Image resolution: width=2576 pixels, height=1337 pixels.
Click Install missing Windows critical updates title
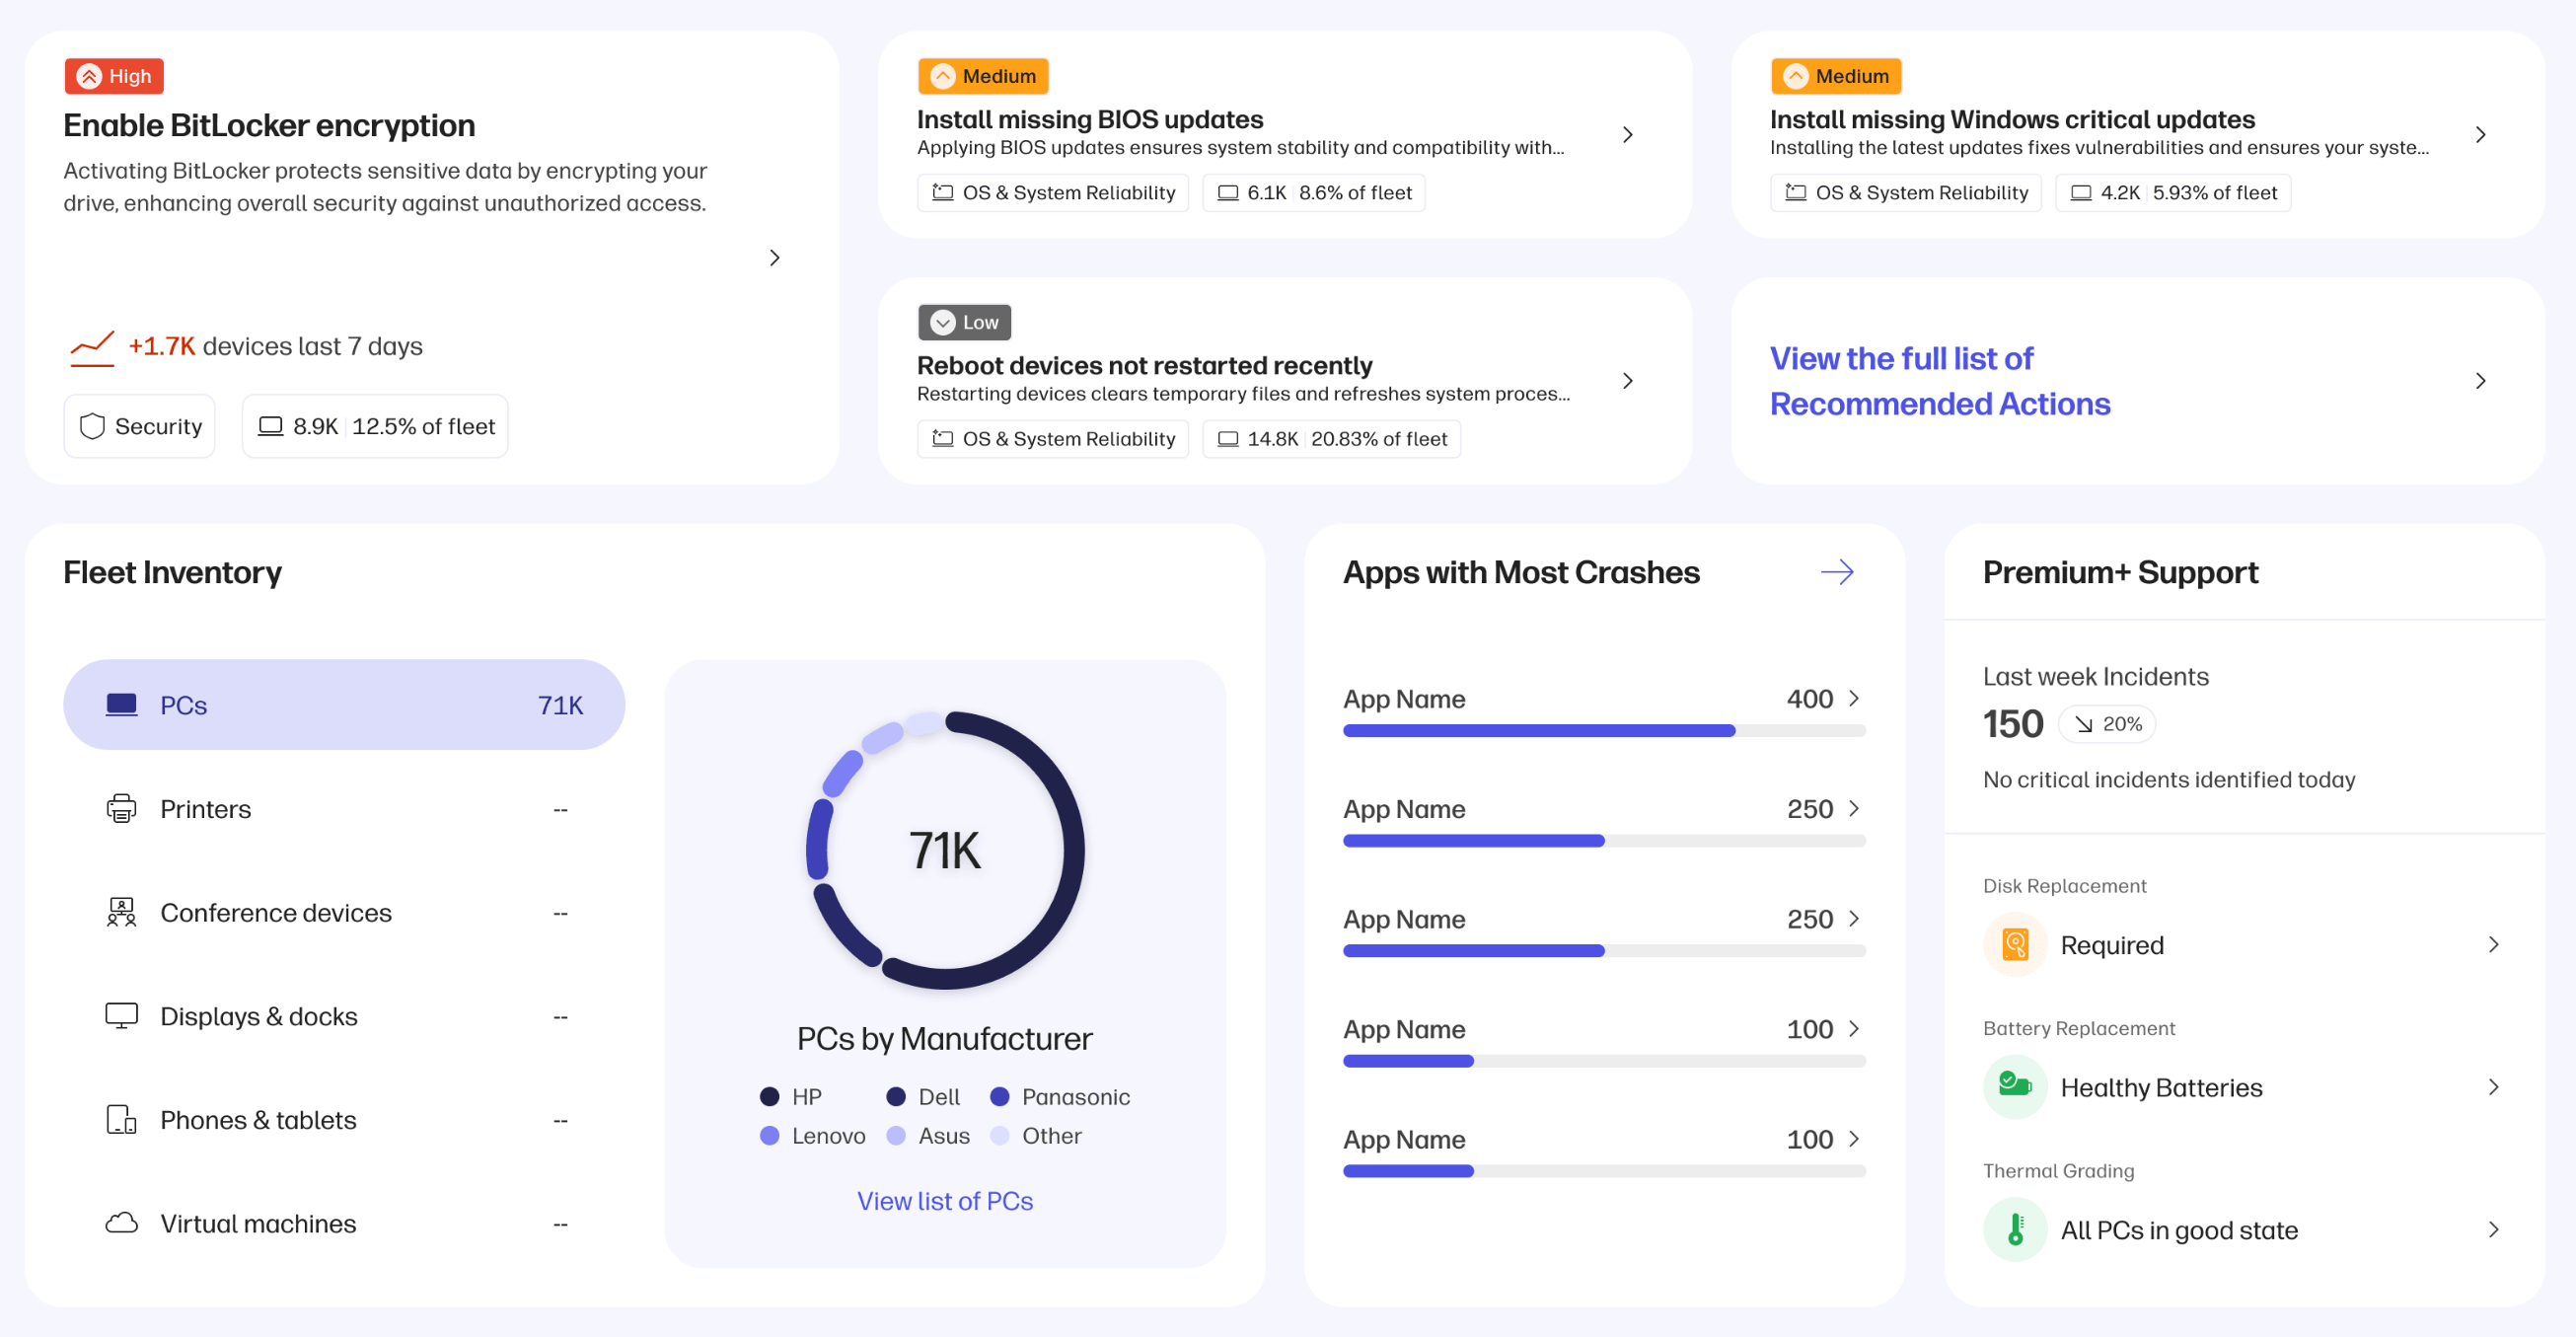click(x=2012, y=119)
